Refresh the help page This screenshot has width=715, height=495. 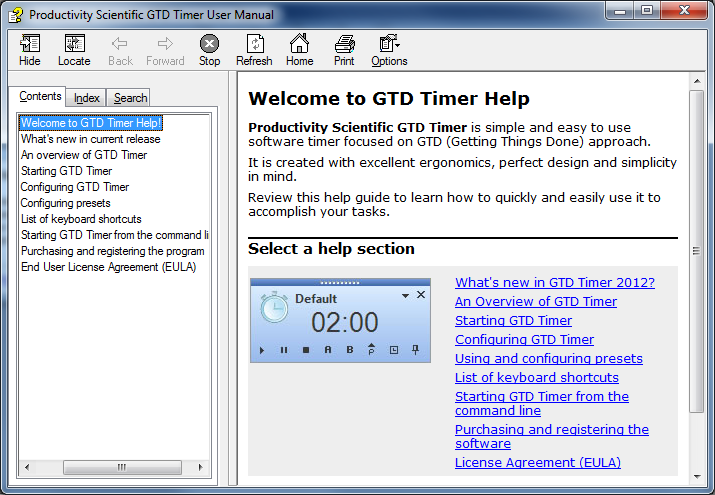click(254, 50)
